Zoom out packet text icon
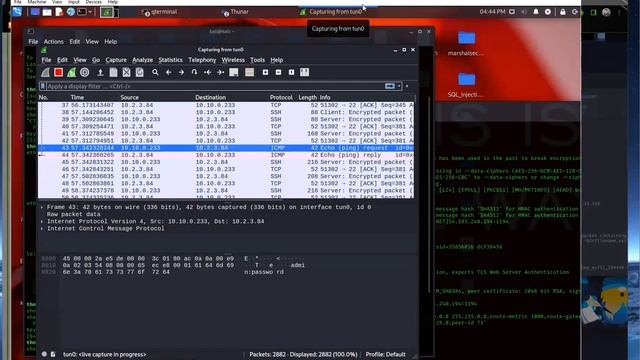The width and height of the screenshot is (640, 360). click(x=278, y=72)
